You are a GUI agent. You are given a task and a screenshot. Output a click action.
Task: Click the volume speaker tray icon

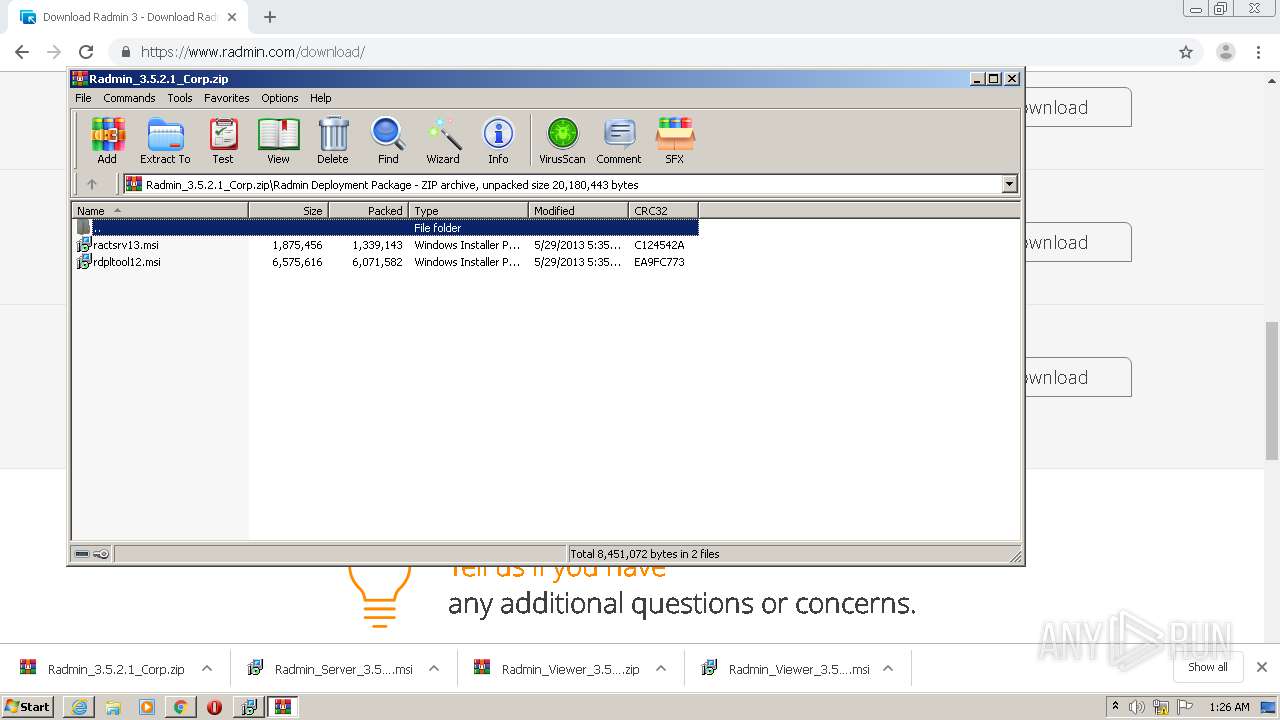pos(1137,707)
